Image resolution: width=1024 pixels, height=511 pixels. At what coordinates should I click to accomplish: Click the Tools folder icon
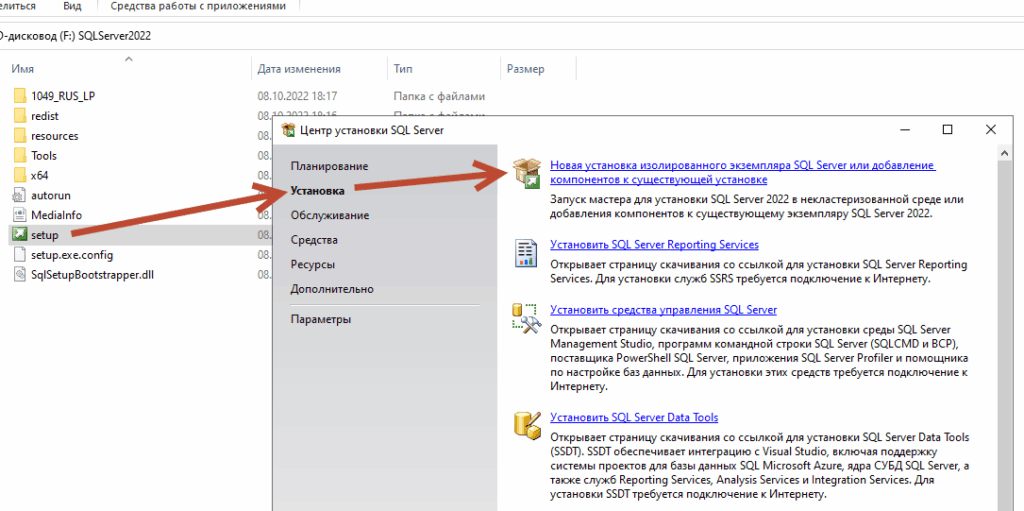click(x=20, y=156)
